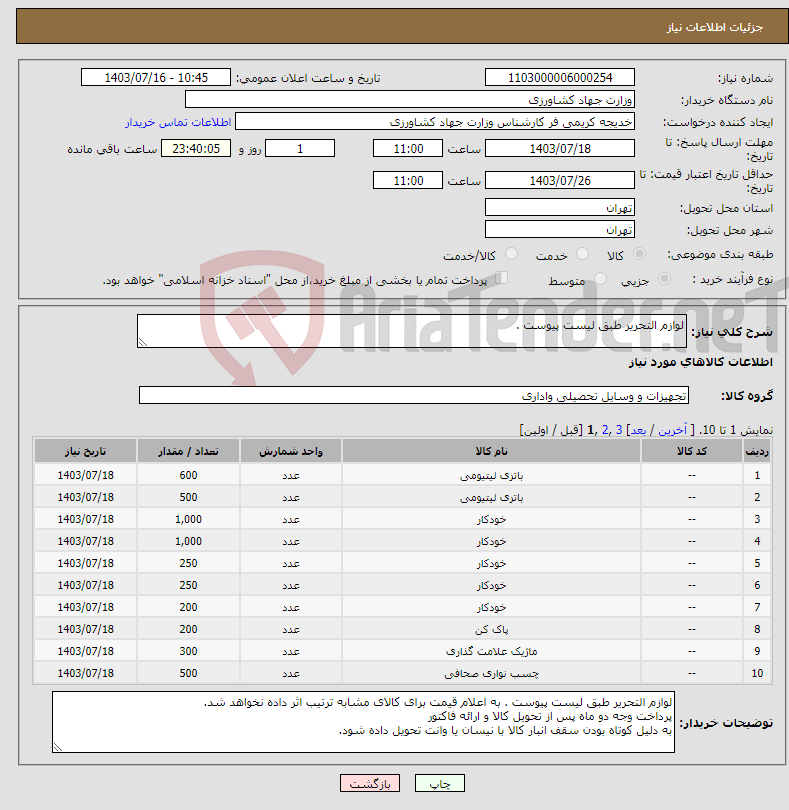
Task: Click quantity 600 in row 1
Action: 188,475
